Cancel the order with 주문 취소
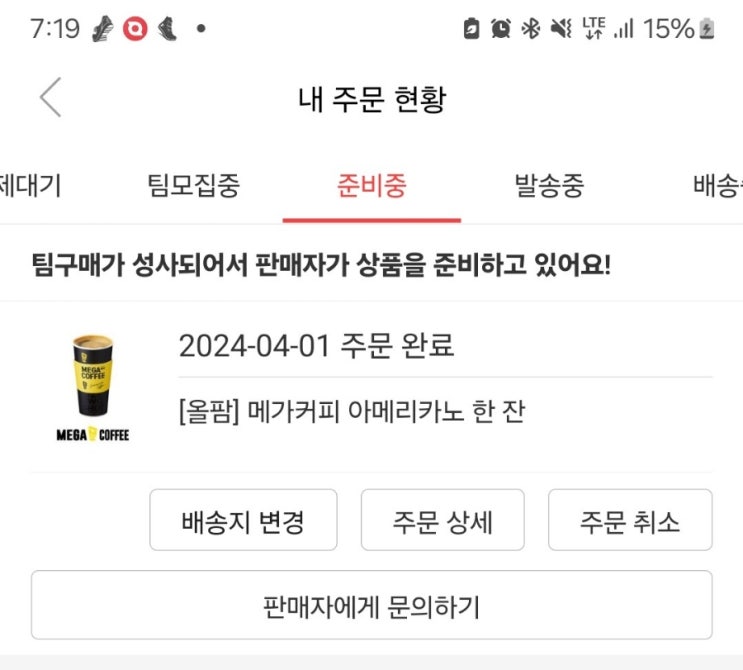 click(630, 520)
